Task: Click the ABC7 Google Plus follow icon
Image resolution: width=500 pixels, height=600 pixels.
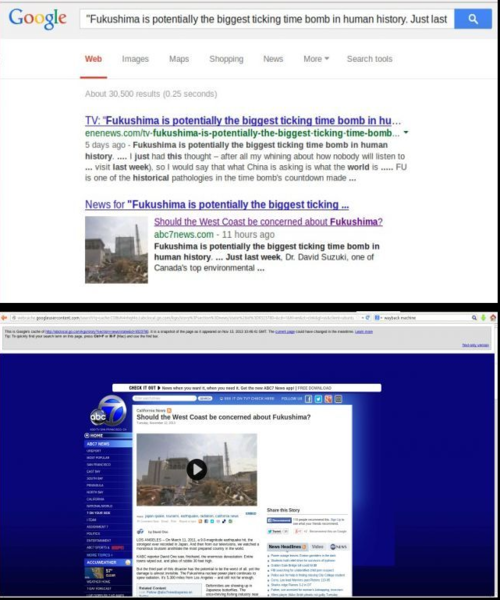Action: click(328, 399)
